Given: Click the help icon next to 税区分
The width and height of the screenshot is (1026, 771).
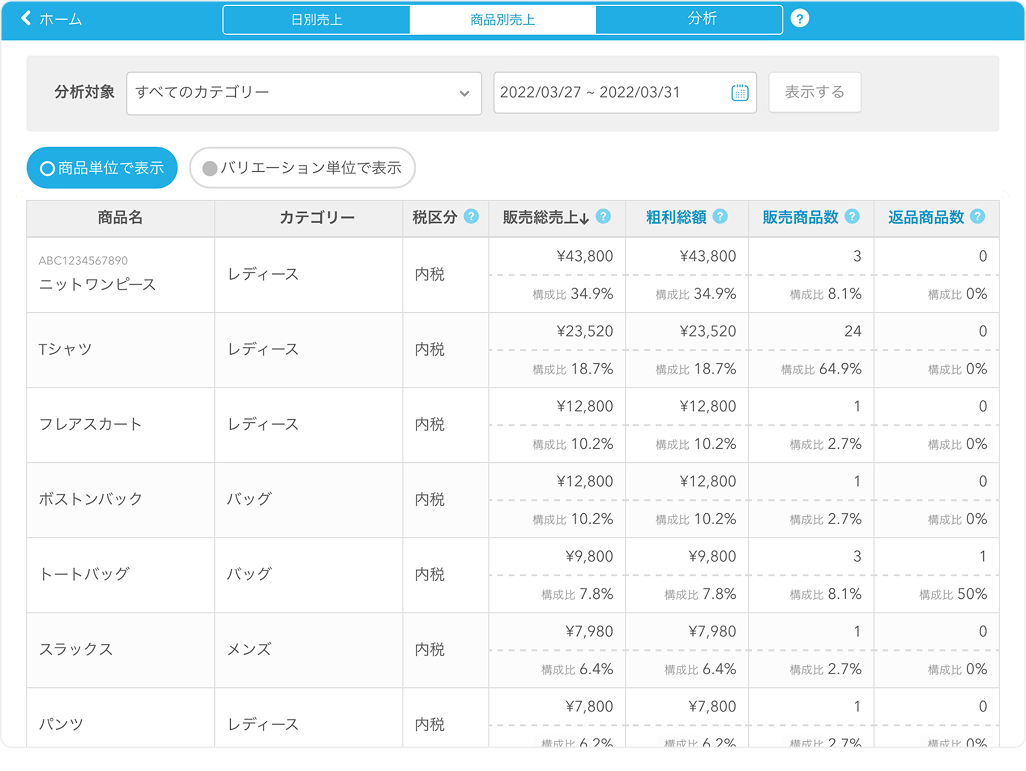Looking at the screenshot, I should (470, 217).
